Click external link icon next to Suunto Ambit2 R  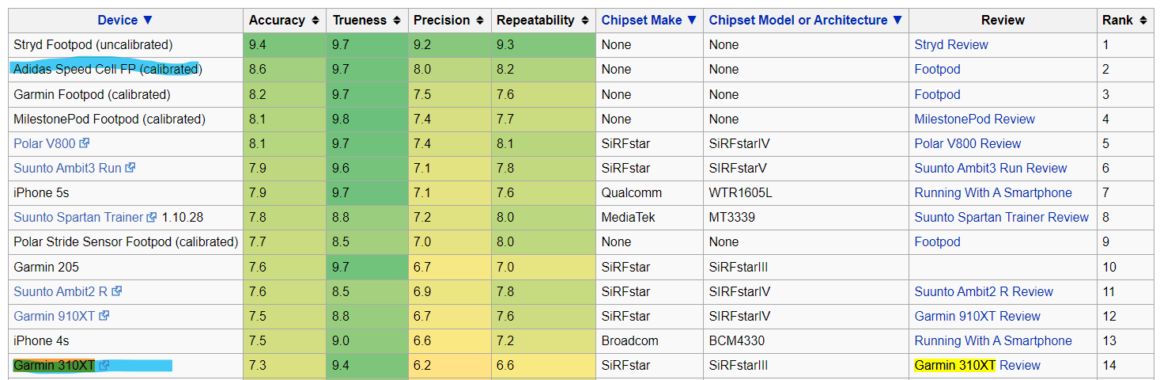coord(118,291)
